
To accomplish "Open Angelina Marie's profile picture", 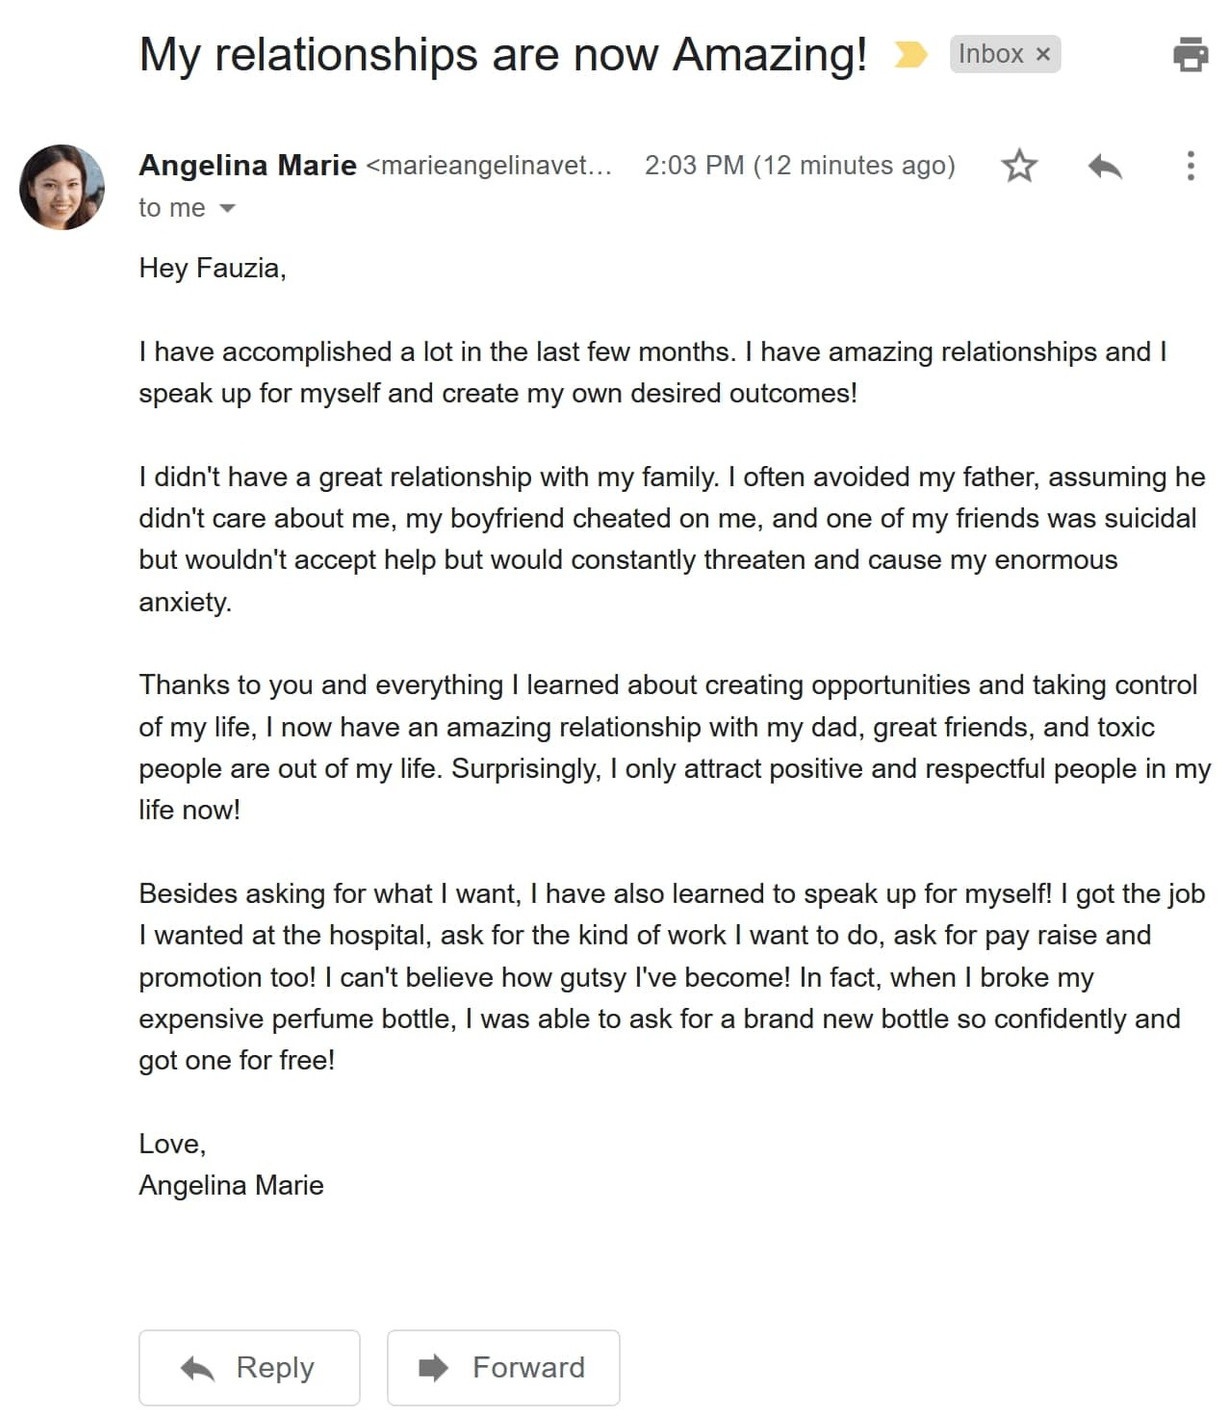I will [x=62, y=187].
